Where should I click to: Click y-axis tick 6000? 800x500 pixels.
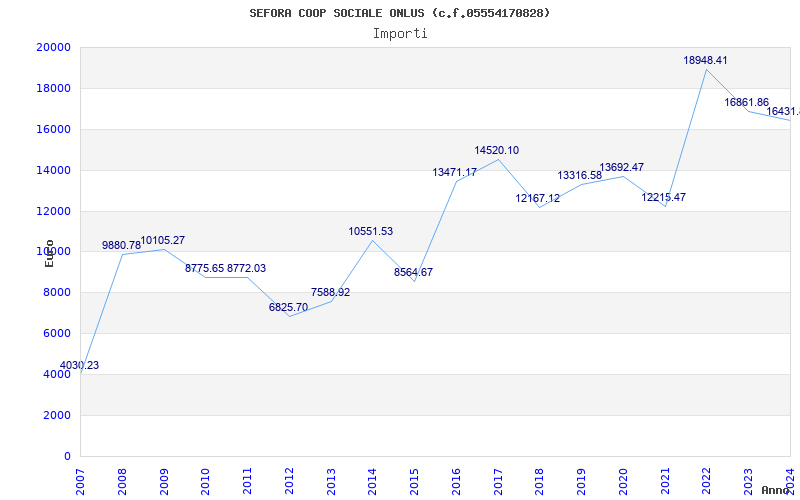(x=57, y=333)
